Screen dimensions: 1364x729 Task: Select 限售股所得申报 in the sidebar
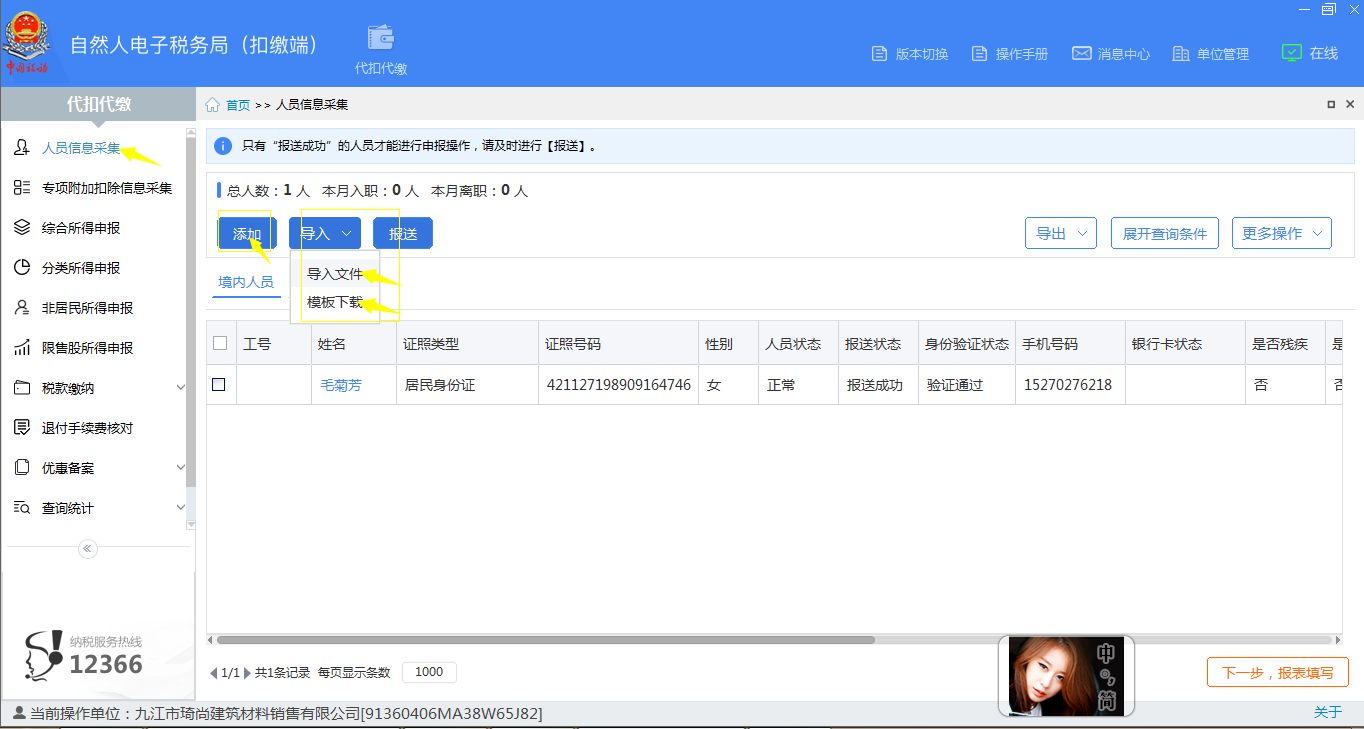click(90, 347)
